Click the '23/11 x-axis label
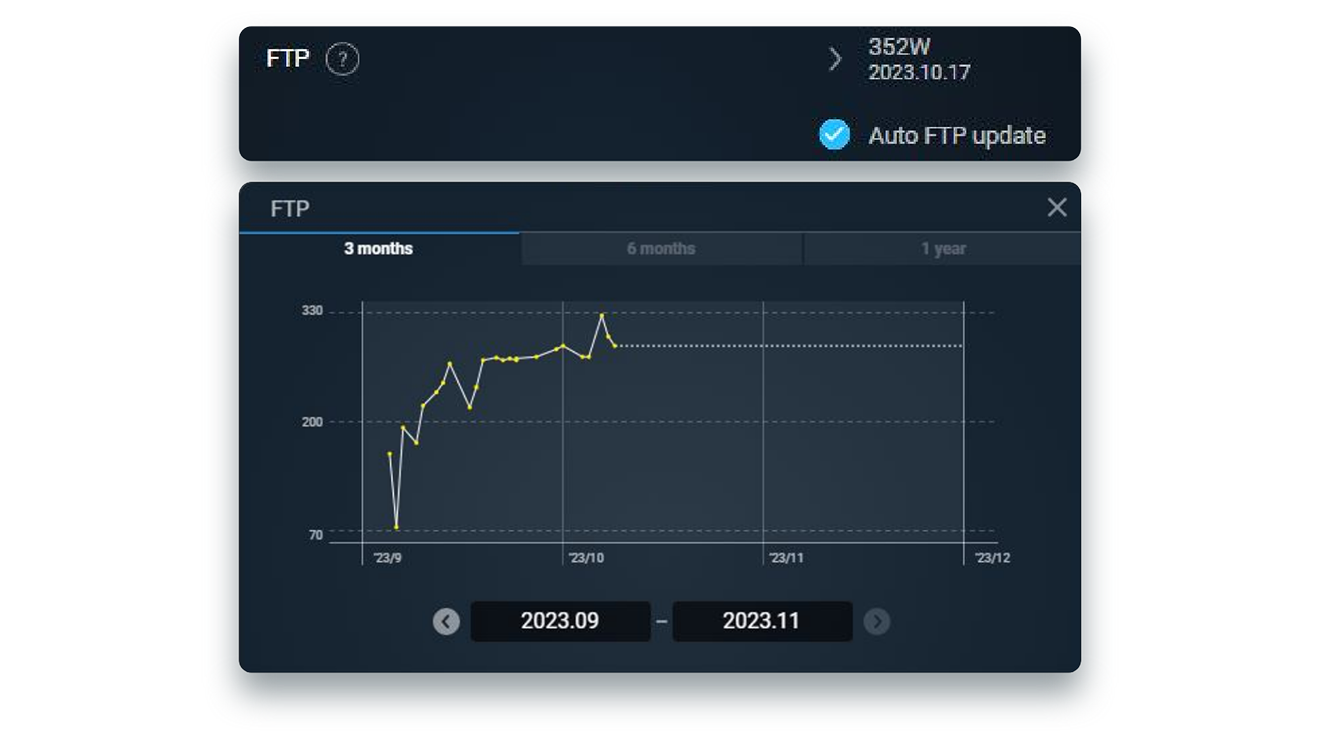The image size is (1320, 741). click(786, 558)
